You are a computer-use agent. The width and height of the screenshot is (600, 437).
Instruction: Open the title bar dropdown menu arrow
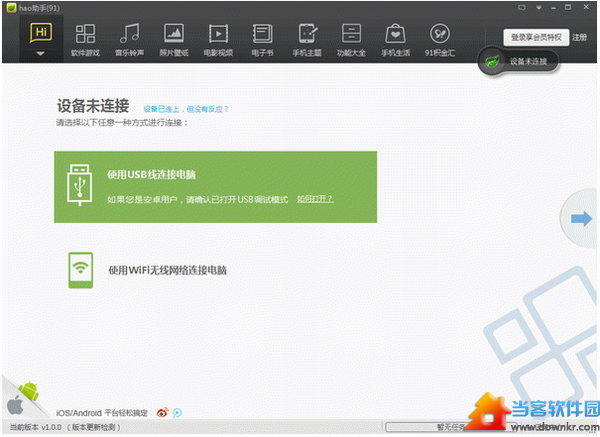539,8
